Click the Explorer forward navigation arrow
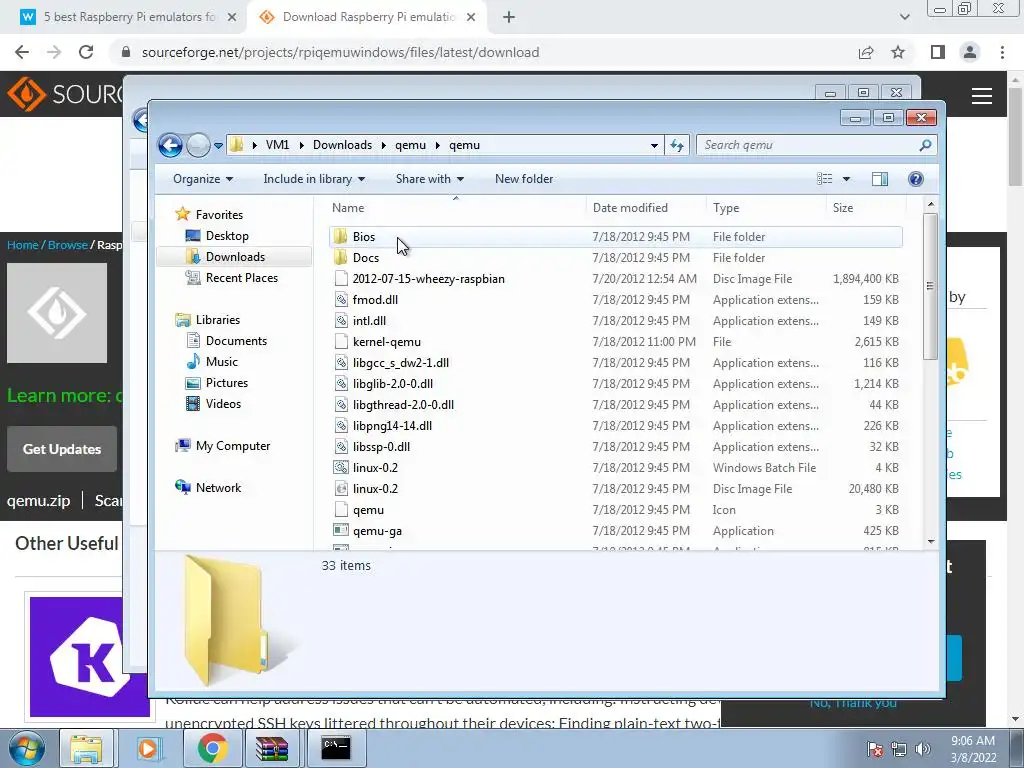The image size is (1024, 768). [198, 145]
